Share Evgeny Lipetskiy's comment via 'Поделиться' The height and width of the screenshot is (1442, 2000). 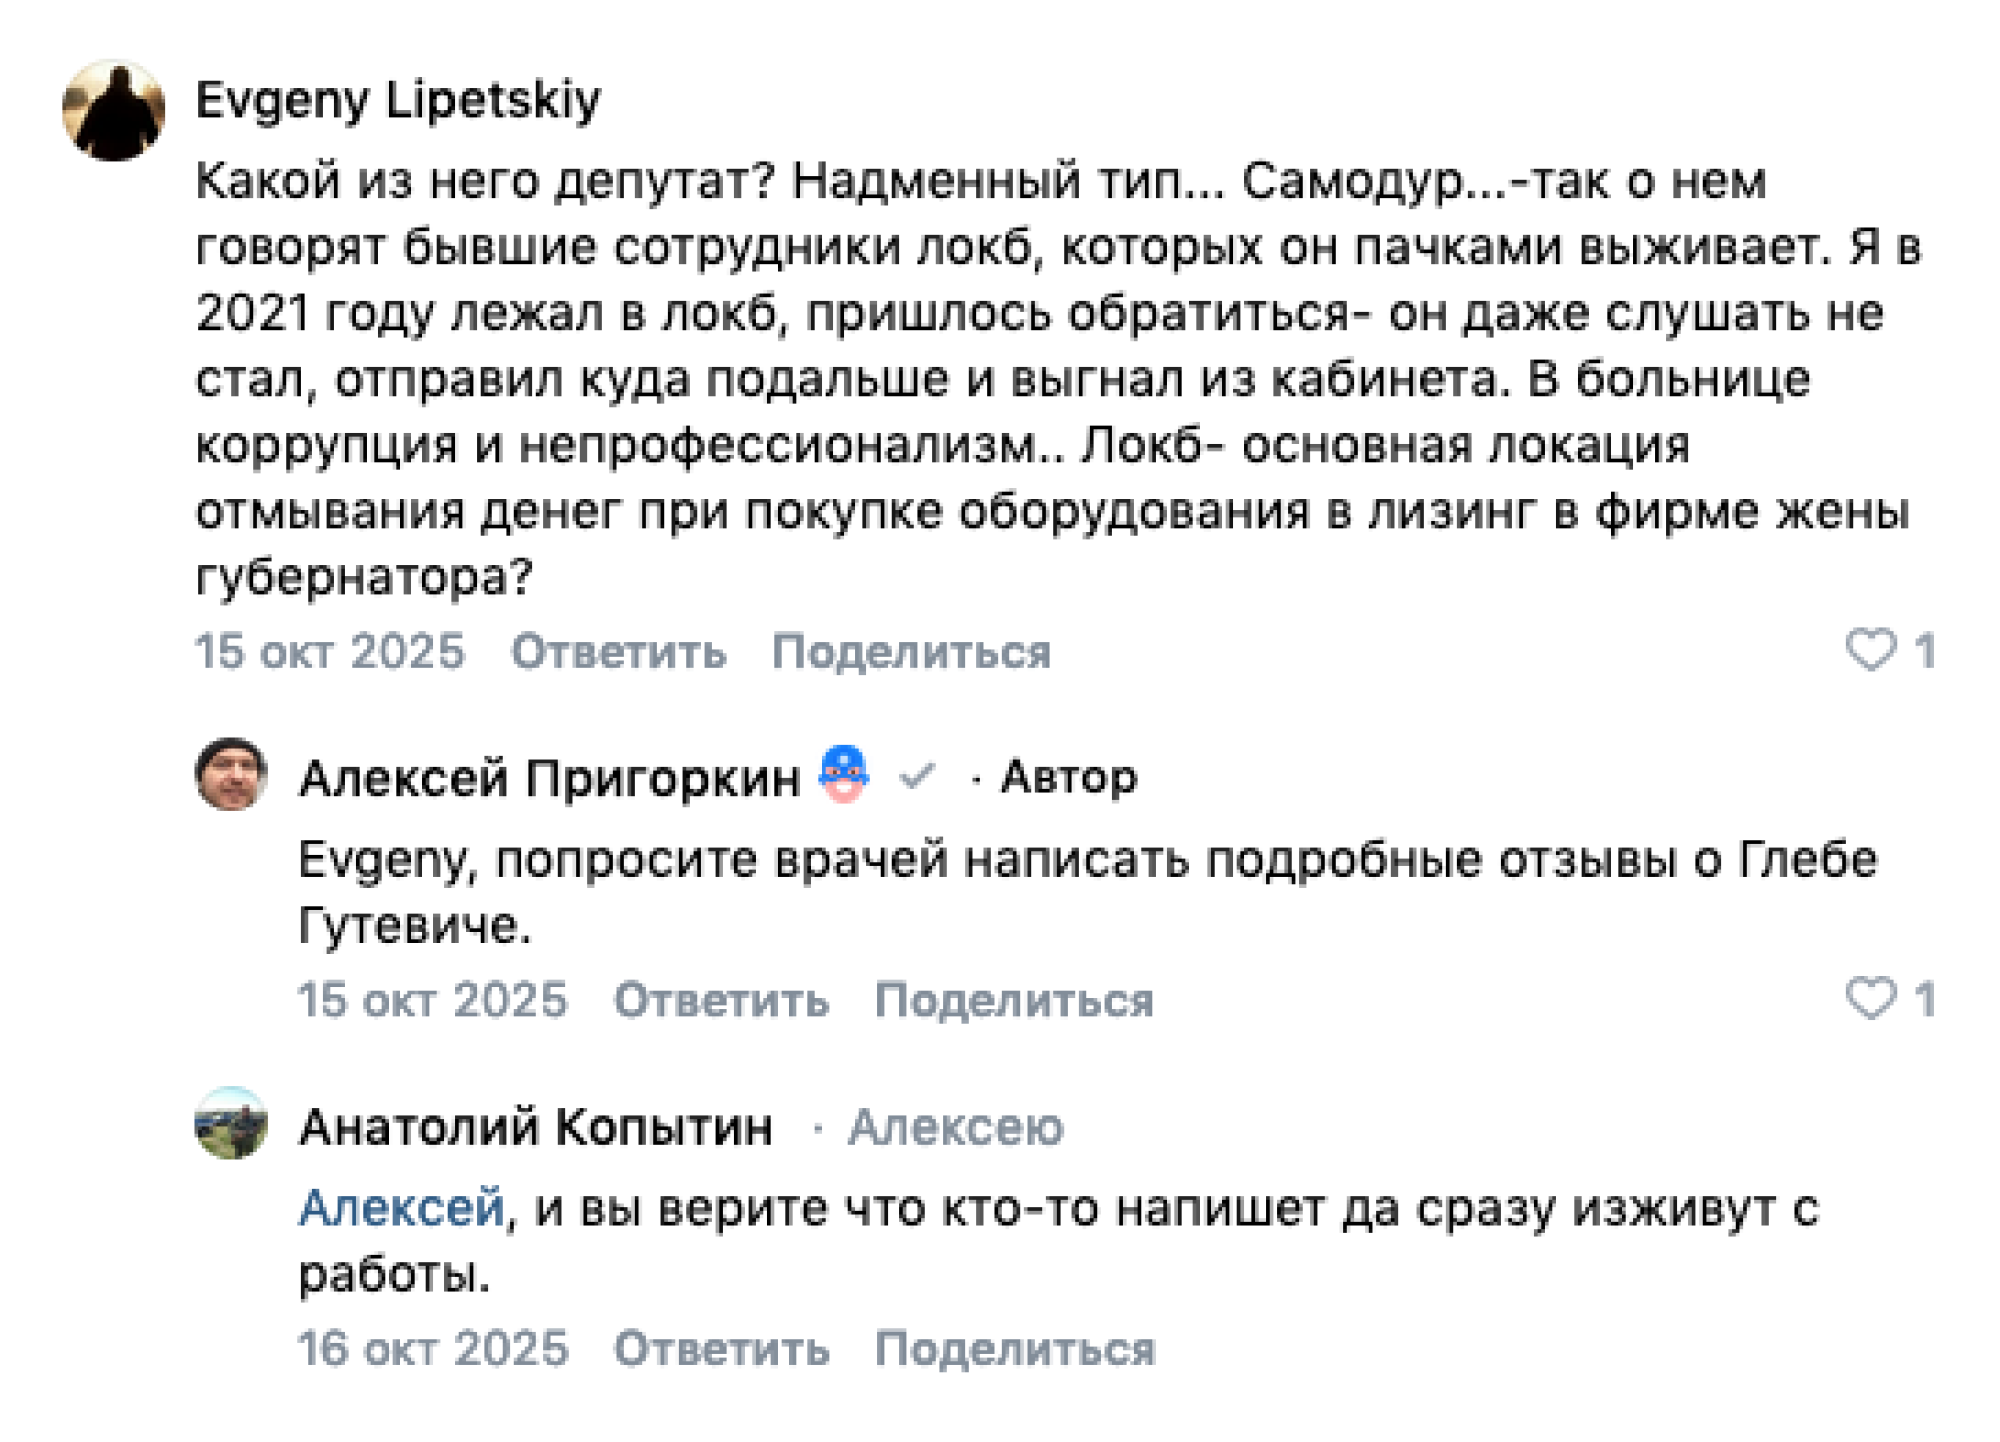pos(911,652)
